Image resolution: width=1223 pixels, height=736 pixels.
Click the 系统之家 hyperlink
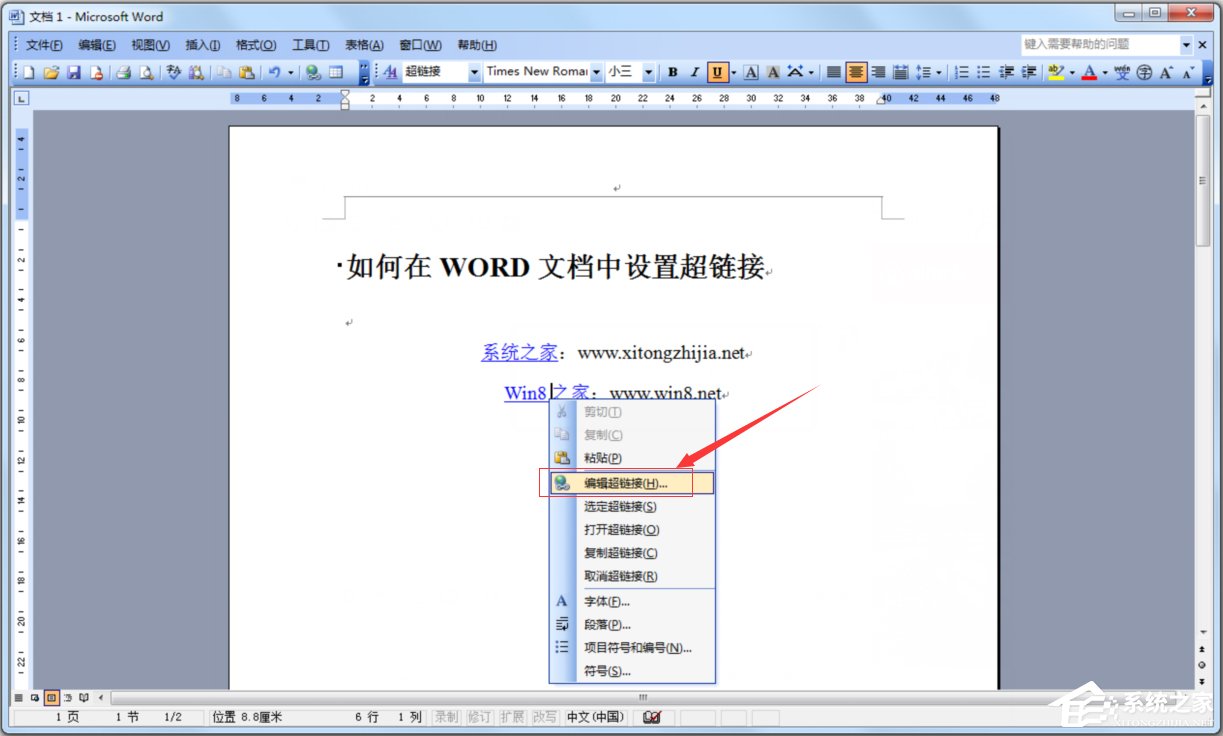518,352
